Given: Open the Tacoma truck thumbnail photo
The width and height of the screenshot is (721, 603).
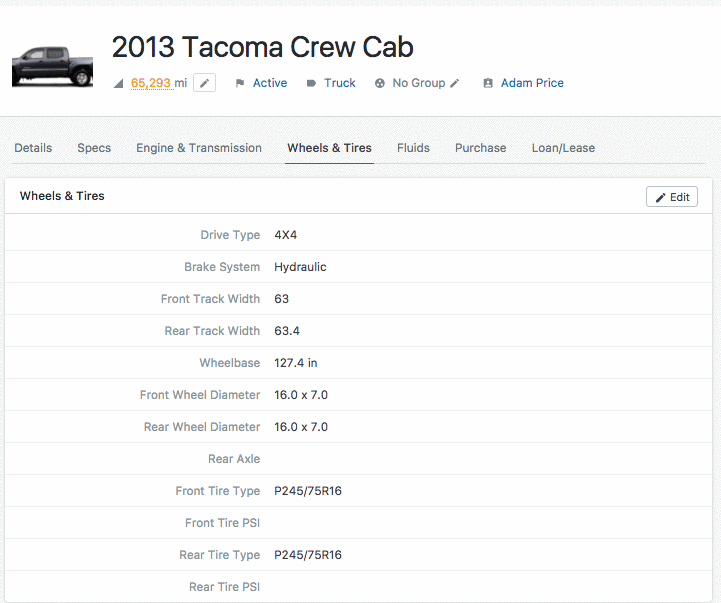Looking at the screenshot, I should (x=52, y=66).
